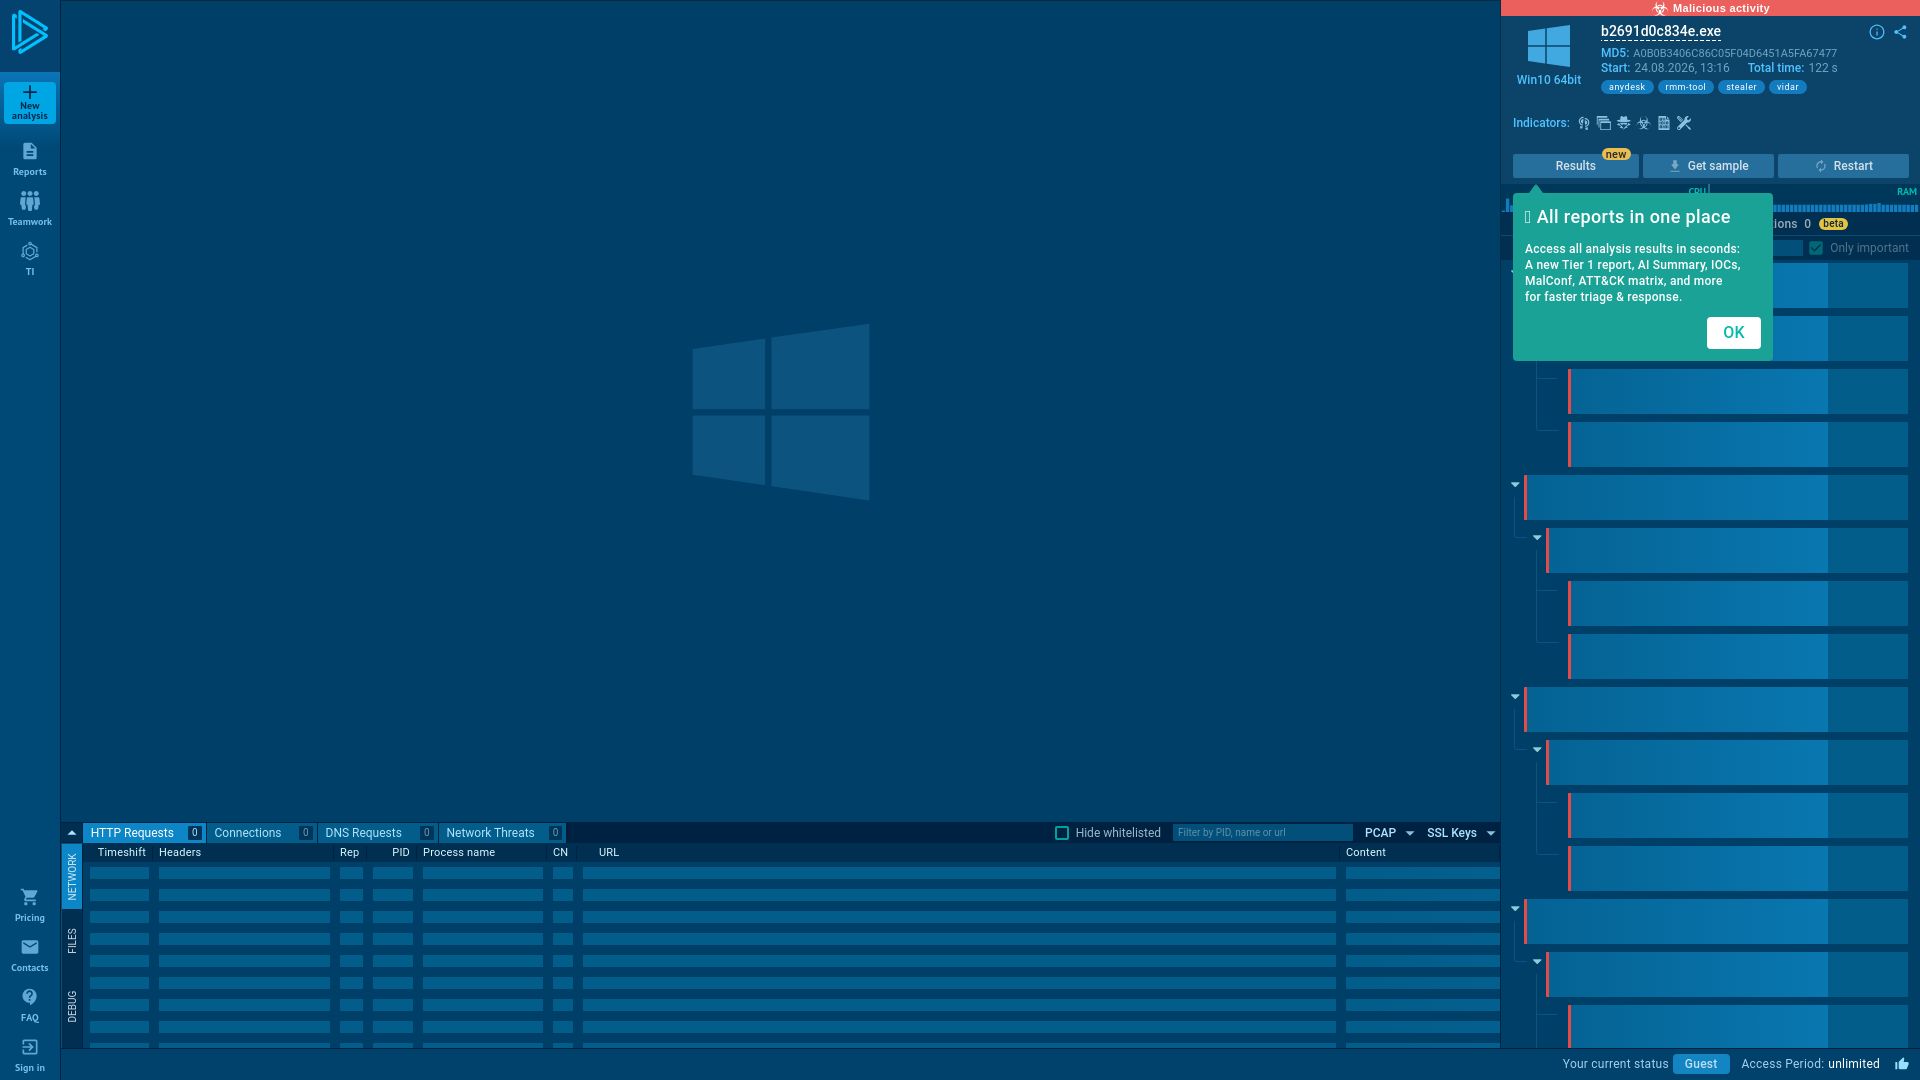Viewport: 1920px width, 1080px height.
Task: Click the Start time 24.08.2026, 13:16
Action: (x=1682, y=68)
